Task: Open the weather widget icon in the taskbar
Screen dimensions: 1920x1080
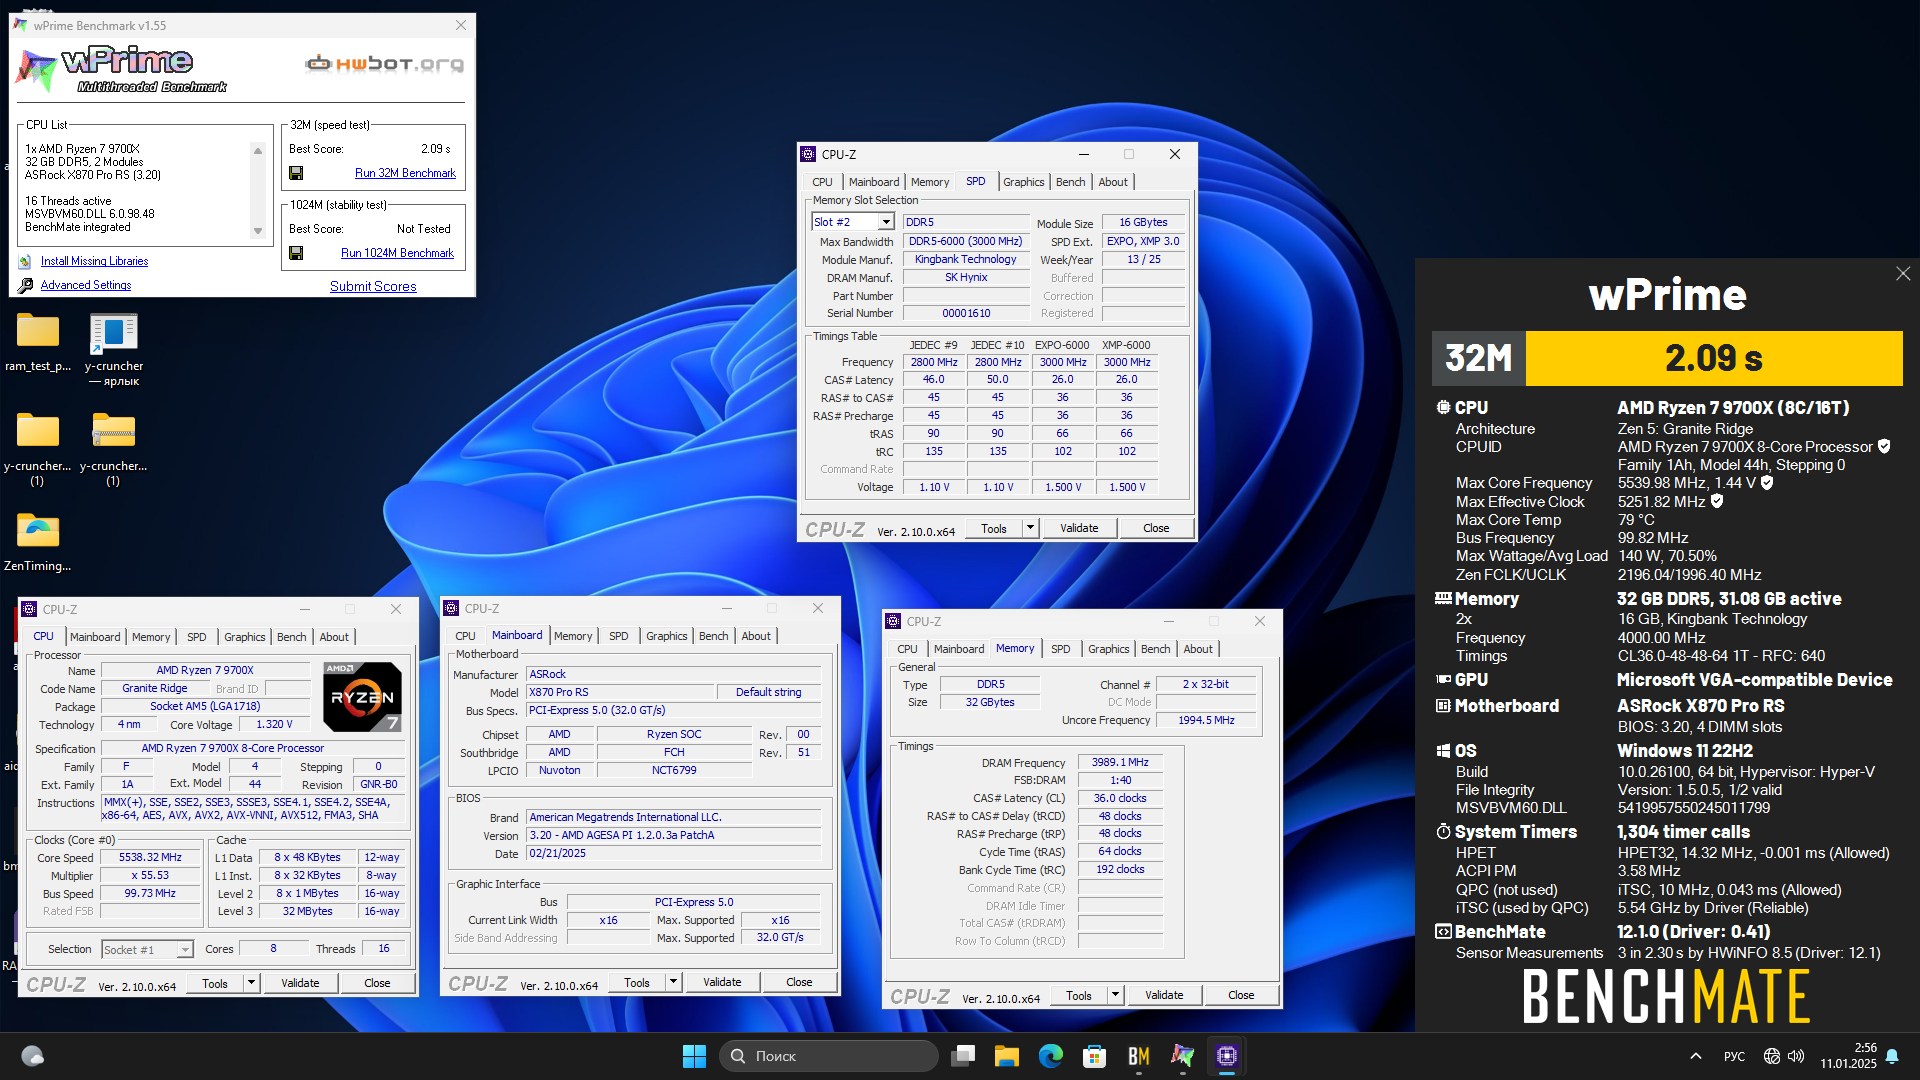Action: pos(33,1056)
